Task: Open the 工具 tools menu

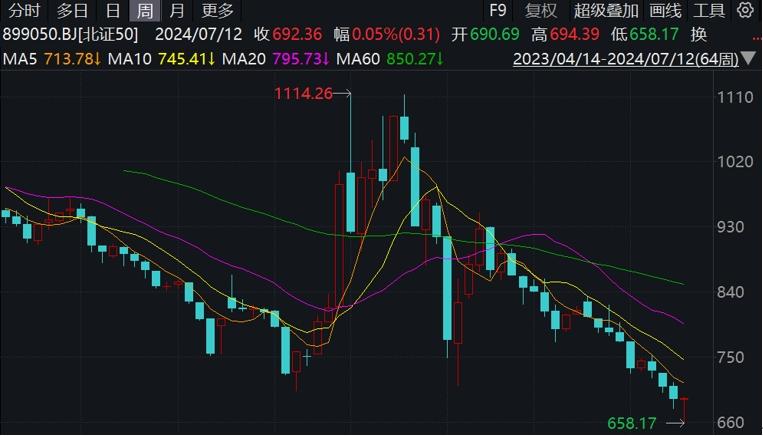Action: (709, 11)
